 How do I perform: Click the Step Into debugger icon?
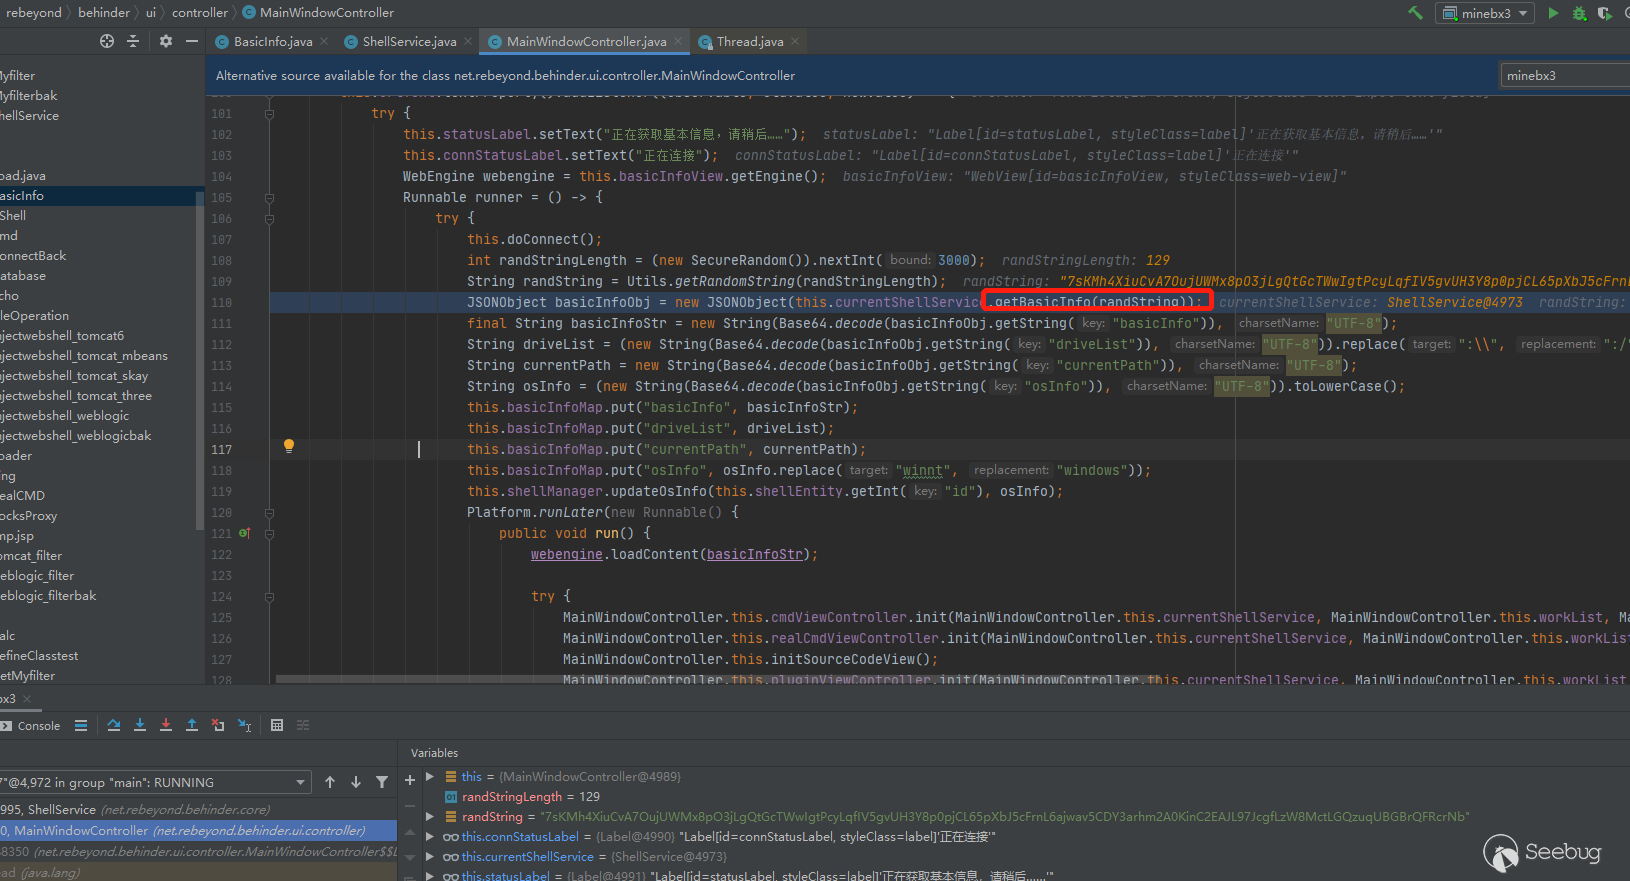[140, 725]
